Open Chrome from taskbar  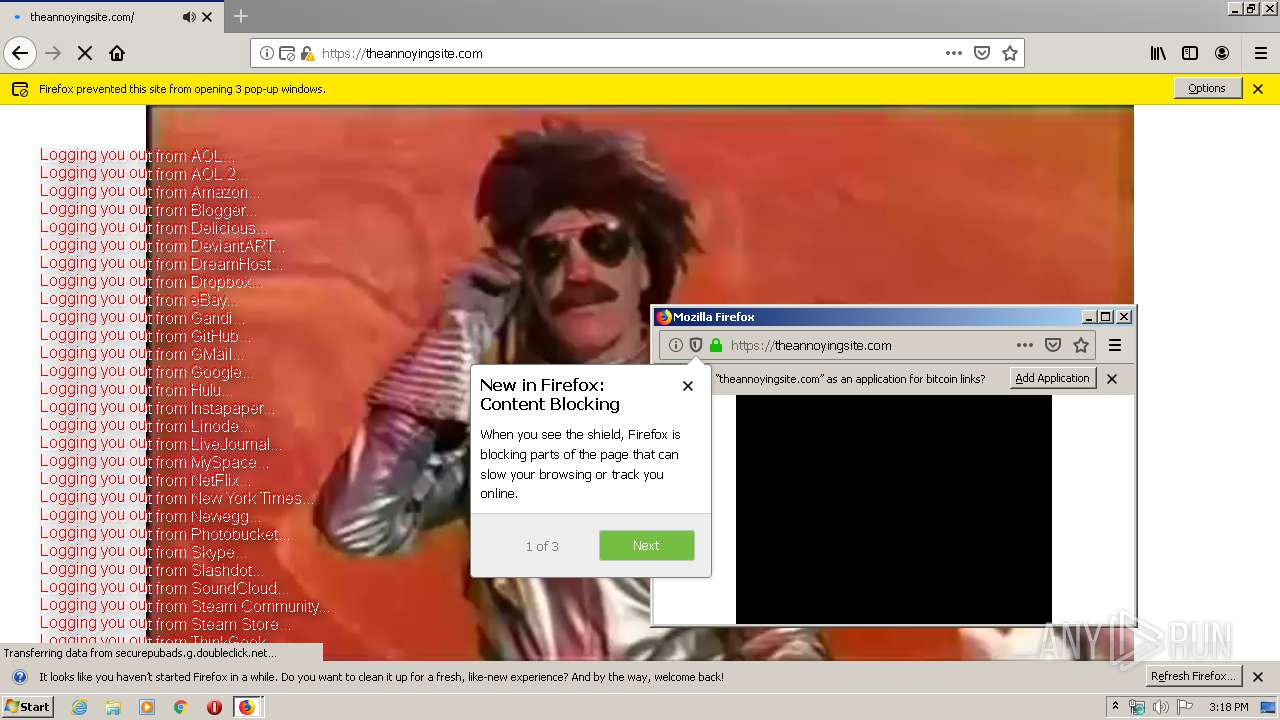(180, 707)
